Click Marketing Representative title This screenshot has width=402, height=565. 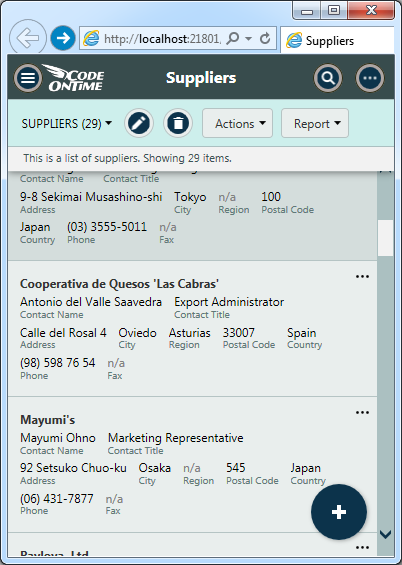175,438
